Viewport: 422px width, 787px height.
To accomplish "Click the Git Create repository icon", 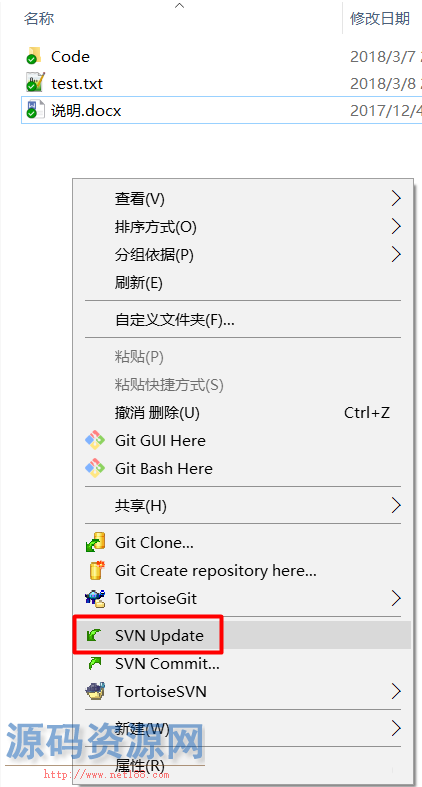I will [96, 570].
